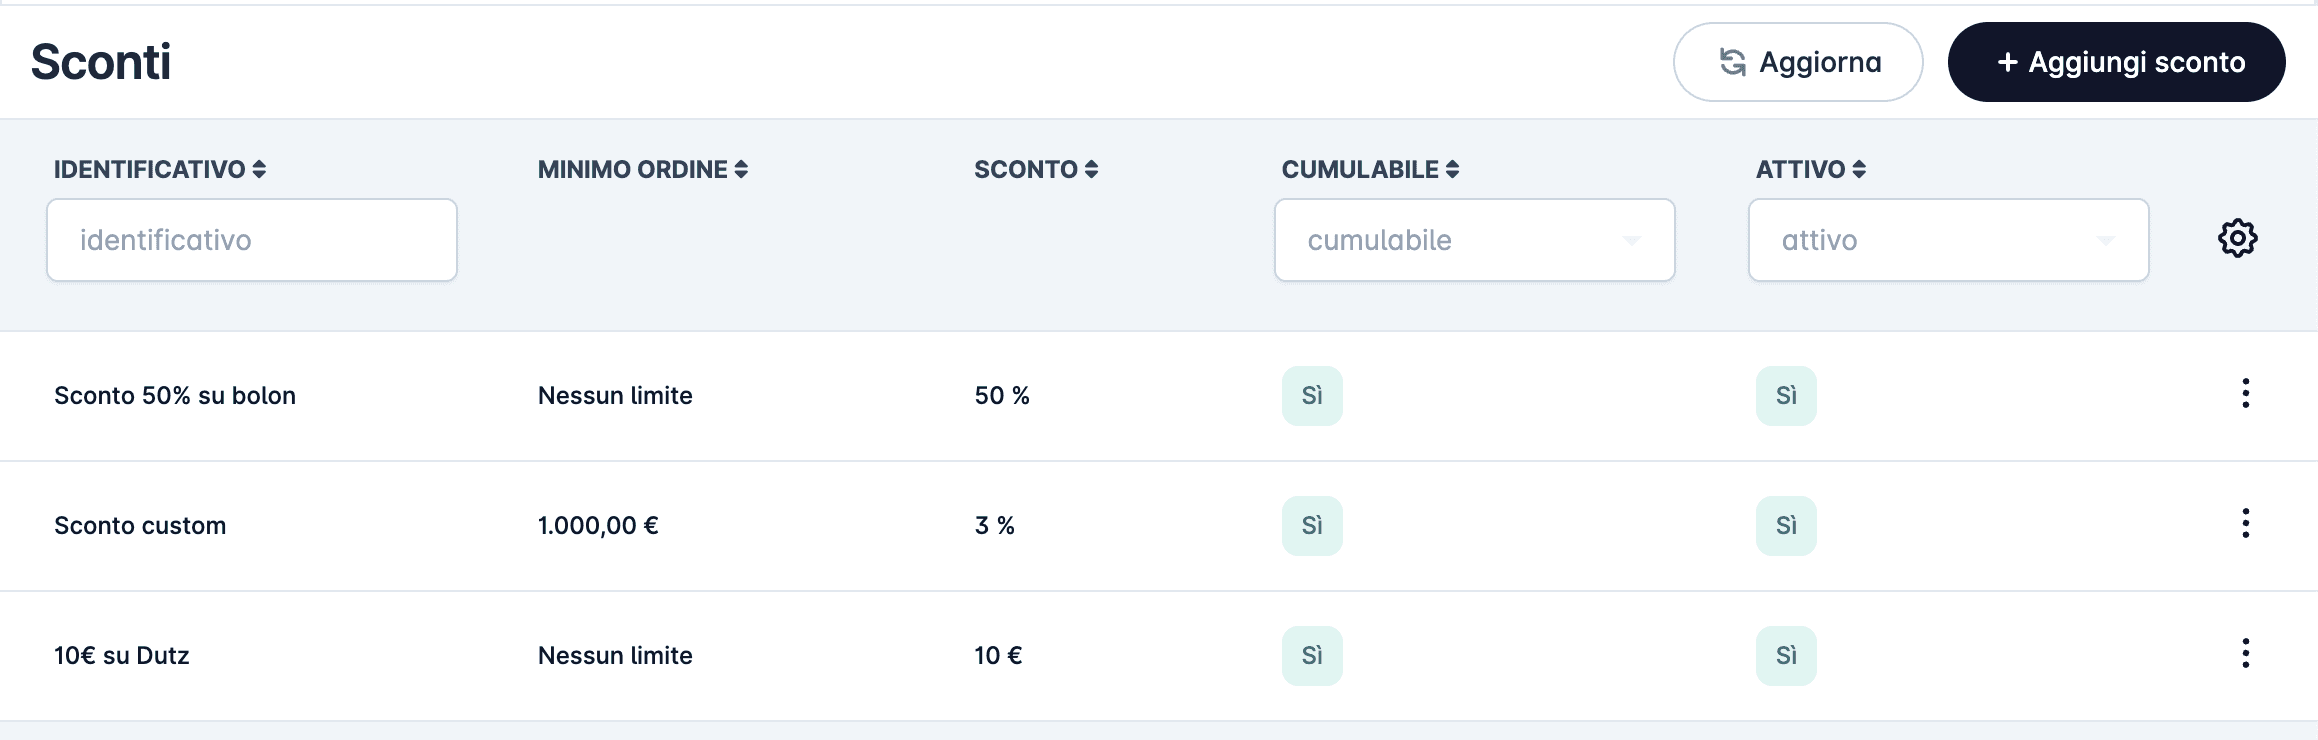Expand the CUMULABILE column sort arrows
Viewport: 2318px width, 740px height.
pyautogui.click(x=1451, y=169)
